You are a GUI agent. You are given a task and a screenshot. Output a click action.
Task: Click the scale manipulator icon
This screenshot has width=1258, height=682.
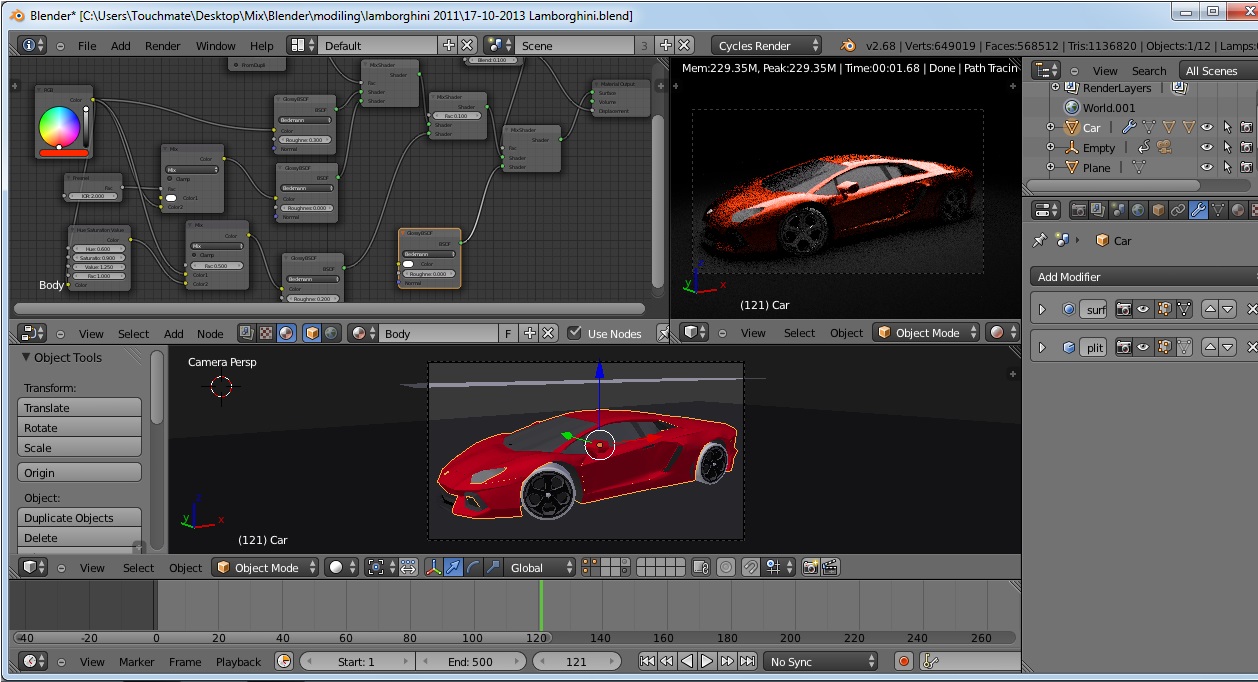[492, 567]
